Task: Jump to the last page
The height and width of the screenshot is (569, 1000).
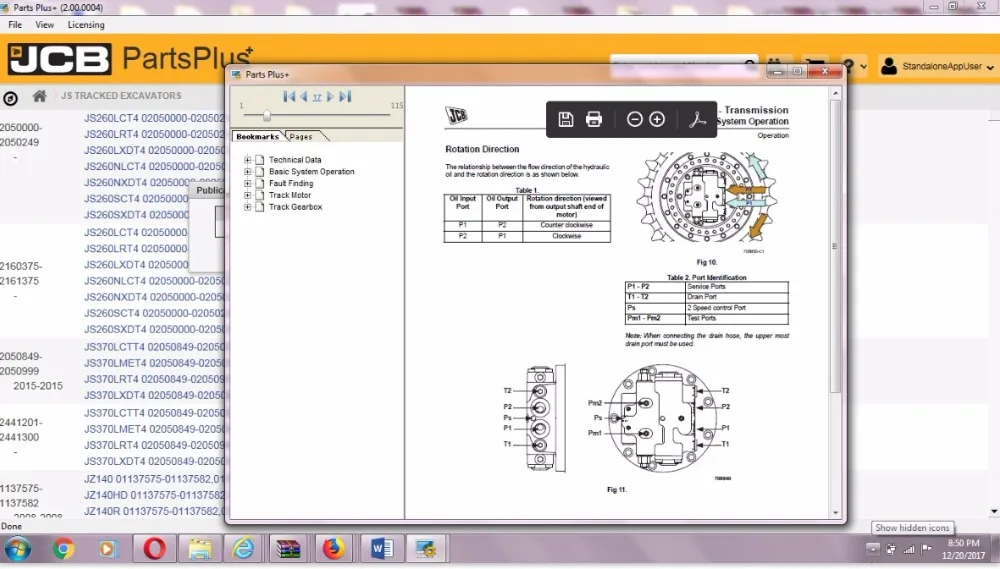Action: coord(345,96)
